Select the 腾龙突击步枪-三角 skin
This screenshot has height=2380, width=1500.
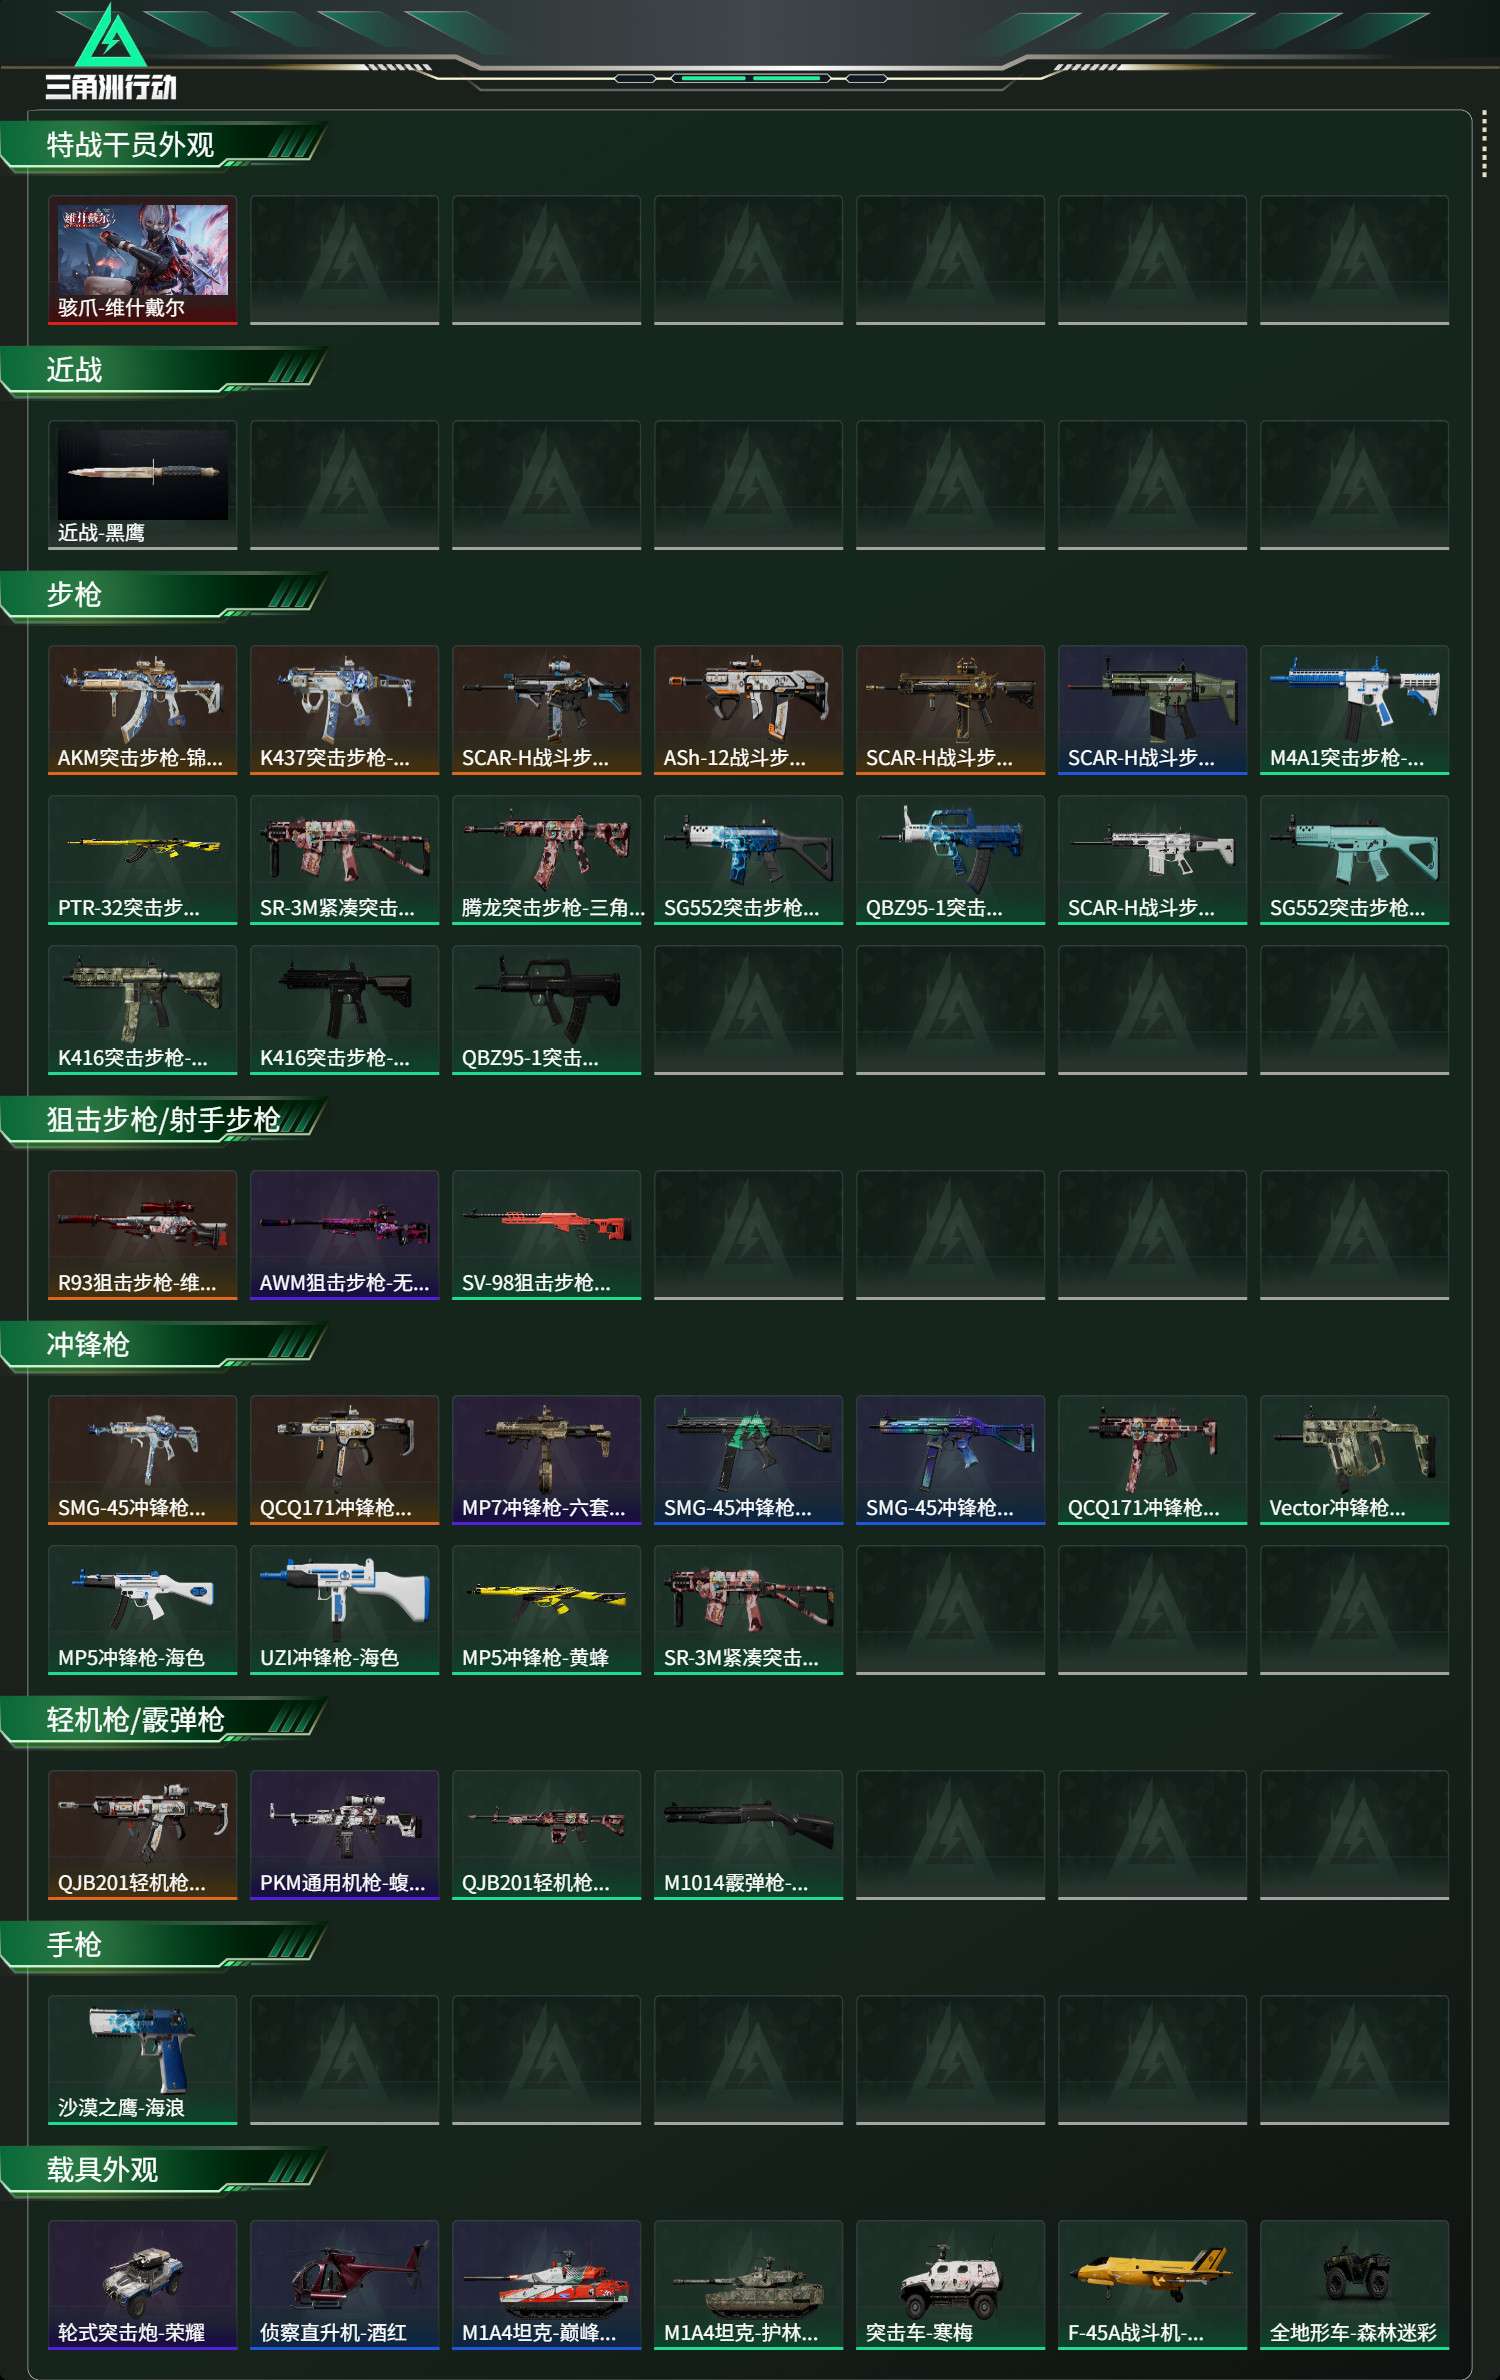(x=546, y=860)
